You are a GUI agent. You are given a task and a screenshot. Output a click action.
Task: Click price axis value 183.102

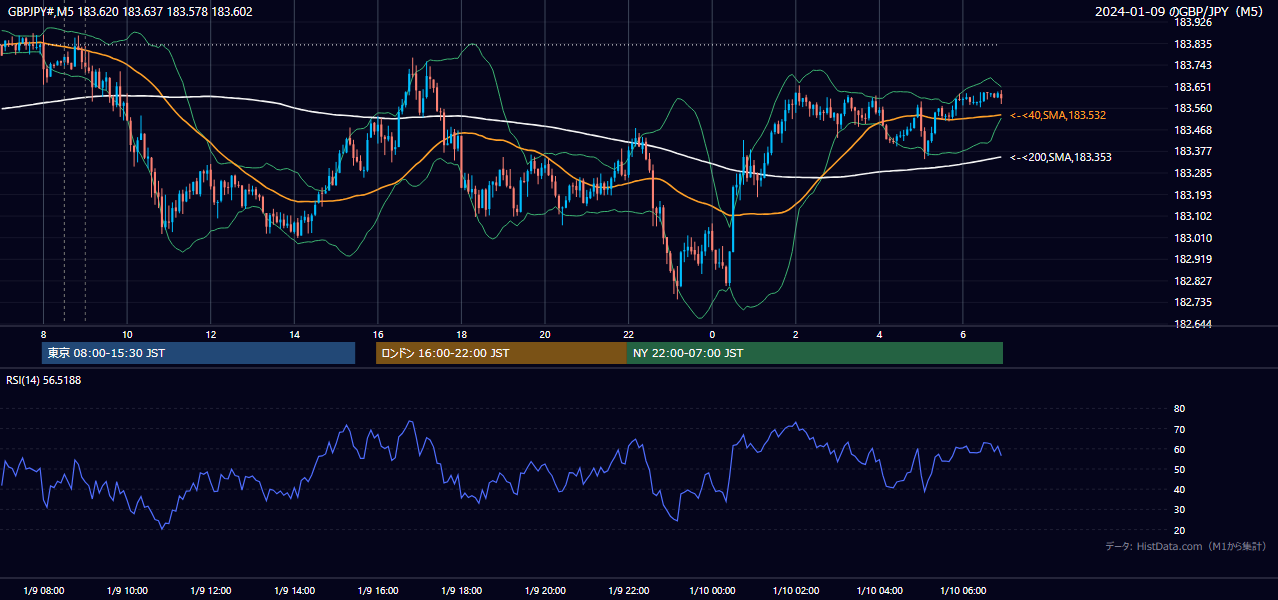[x=1192, y=216]
